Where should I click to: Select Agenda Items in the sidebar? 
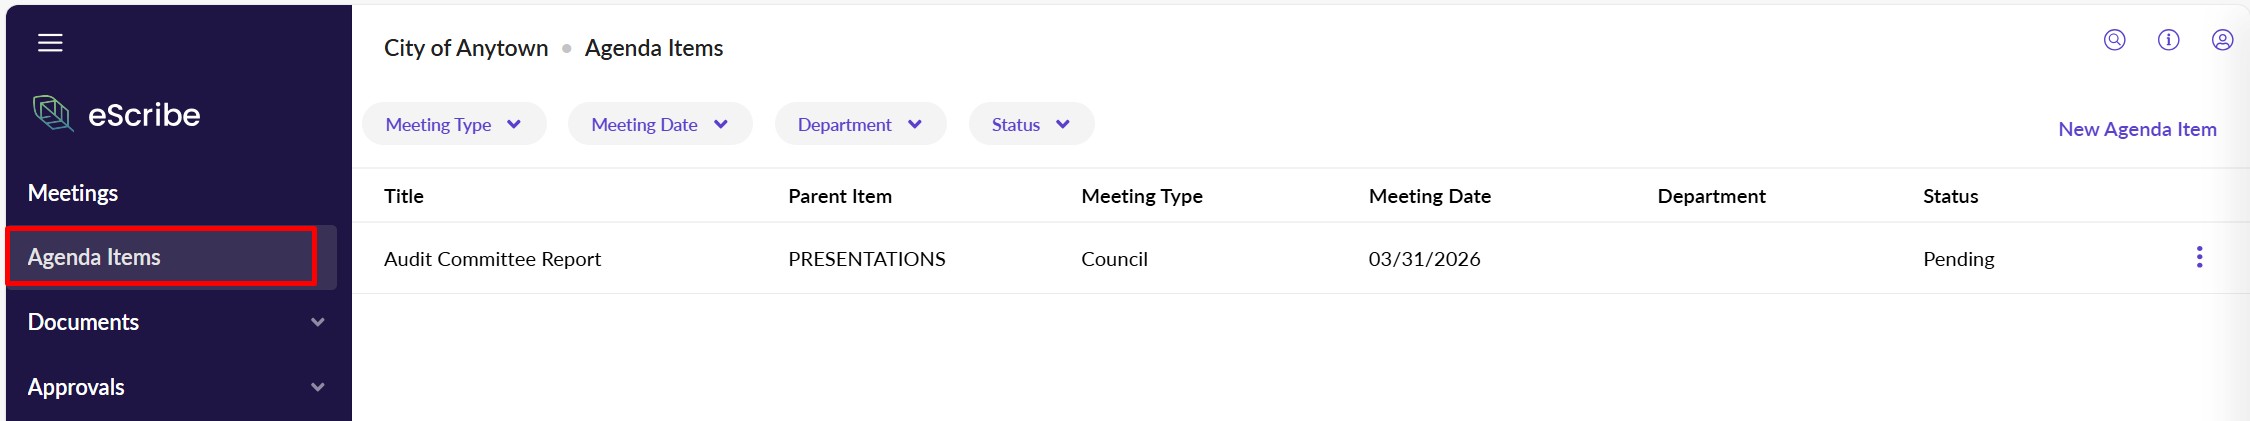(x=94, y=257)
